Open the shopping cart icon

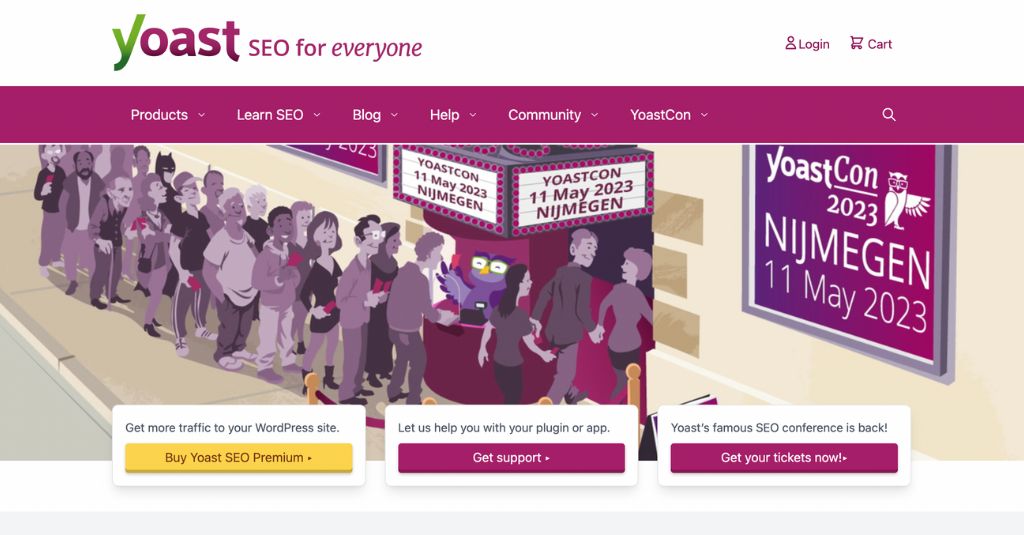click(x=856, y=43)
